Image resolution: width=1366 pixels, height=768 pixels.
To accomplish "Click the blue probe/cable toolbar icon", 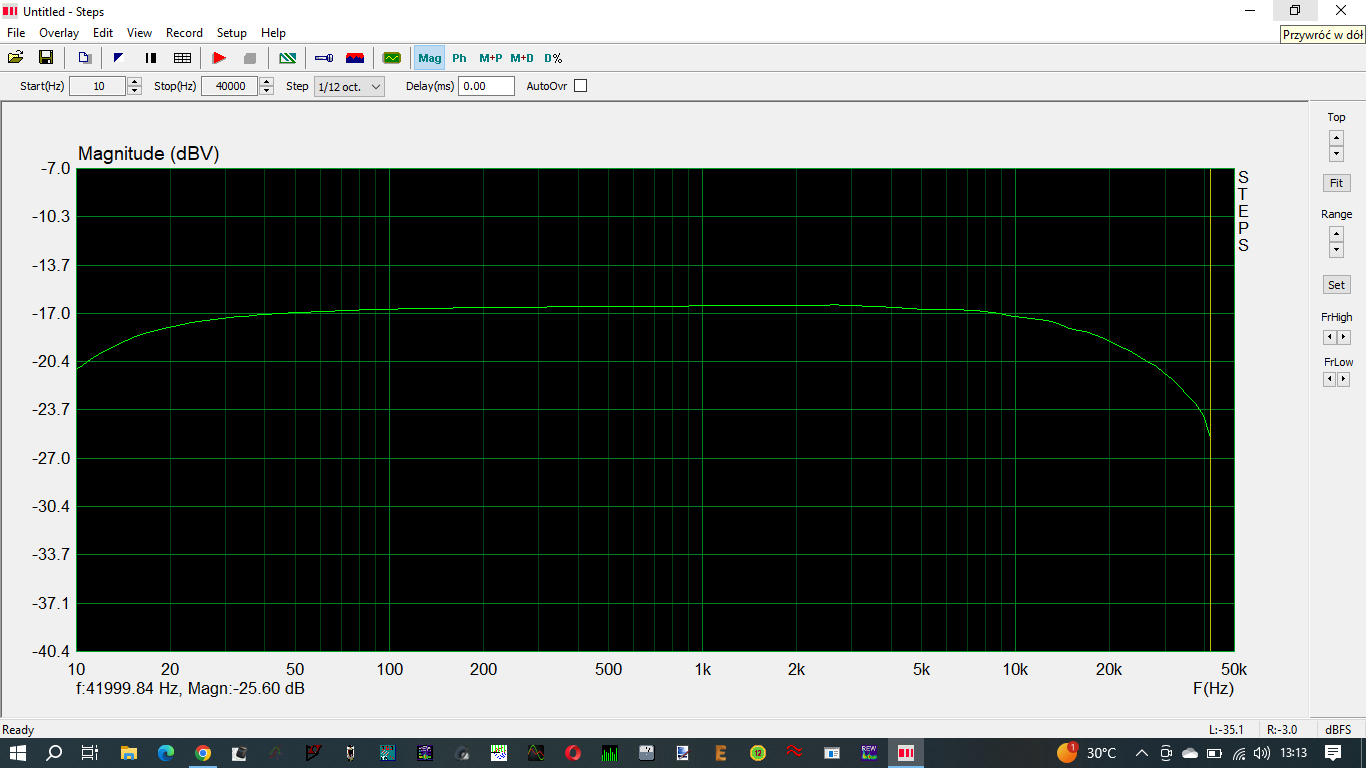I will point(323,58).
